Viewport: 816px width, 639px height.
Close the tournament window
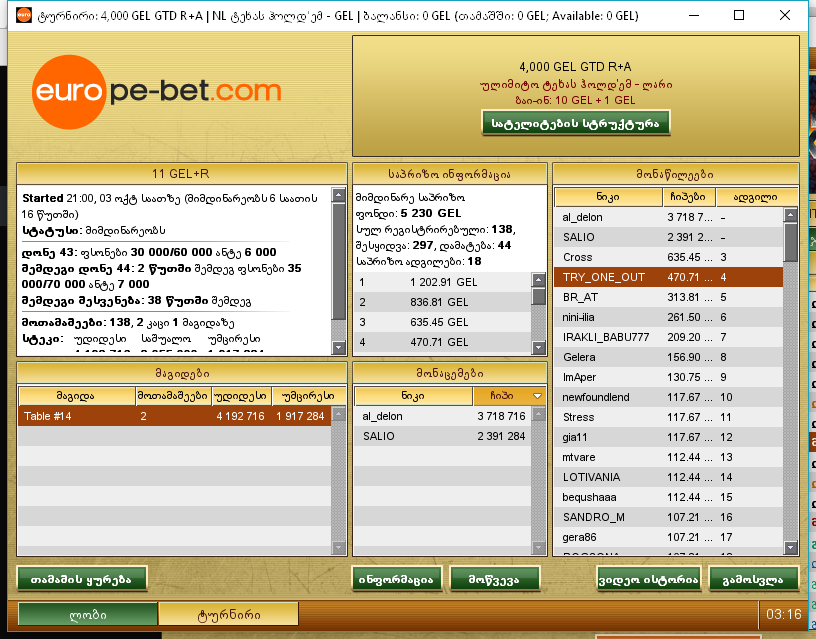(x=785, y=15)
